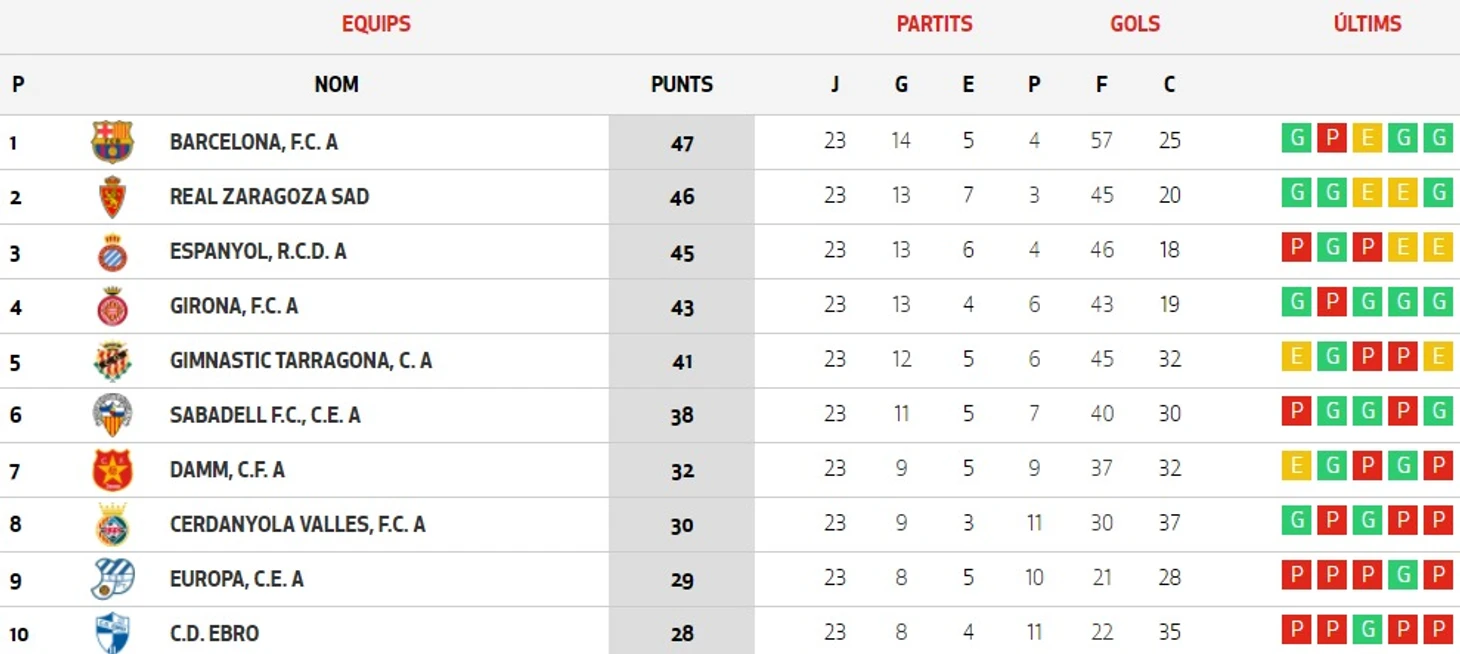Click Barcelona's red P result badge
Viewport: 1460px width, 654px height.
click(1331, 138)
